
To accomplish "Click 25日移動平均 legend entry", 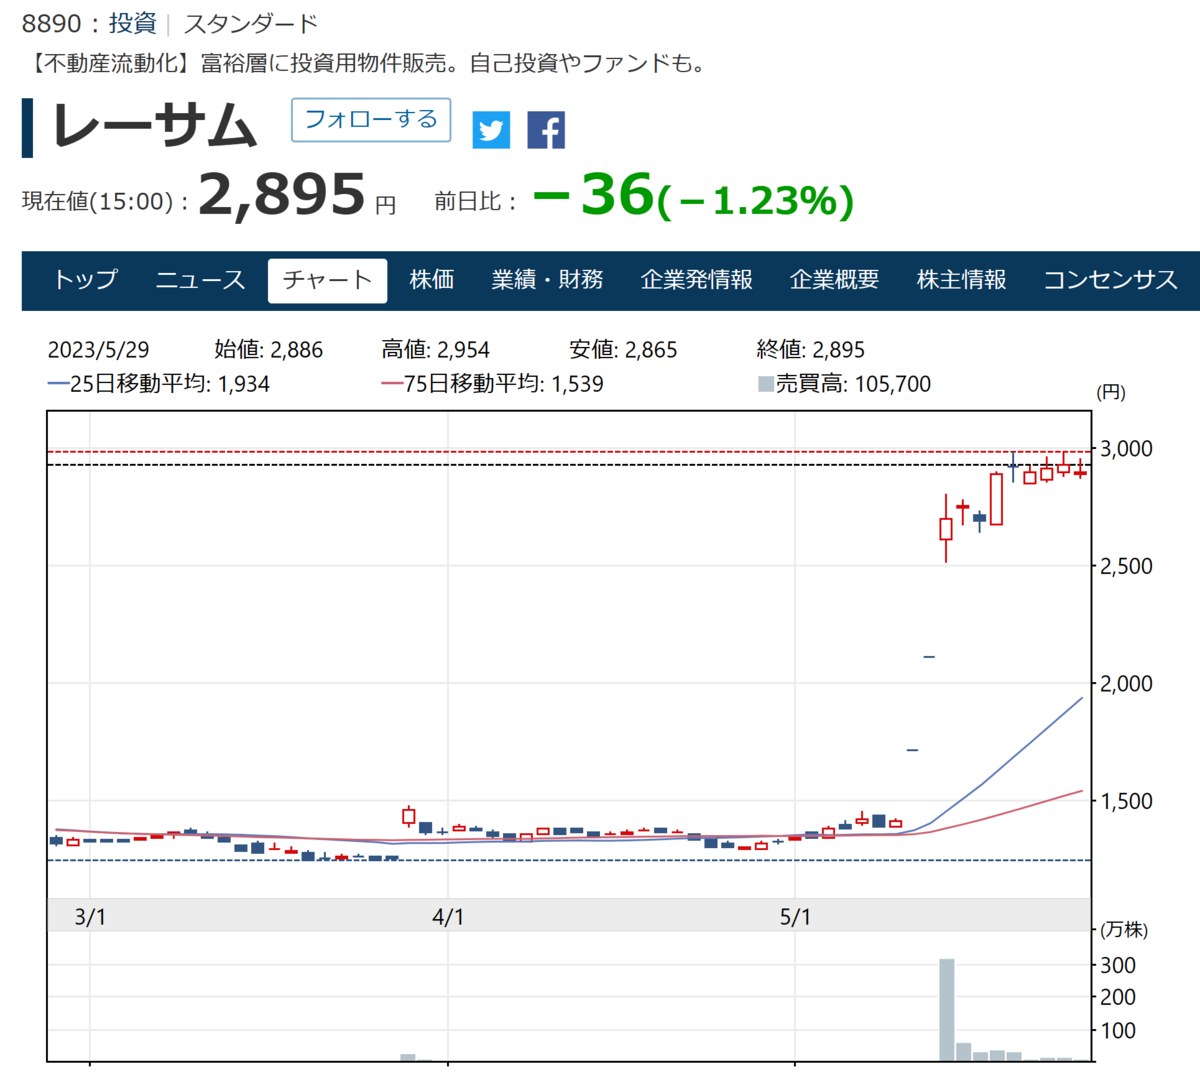I will coord(159,384).
